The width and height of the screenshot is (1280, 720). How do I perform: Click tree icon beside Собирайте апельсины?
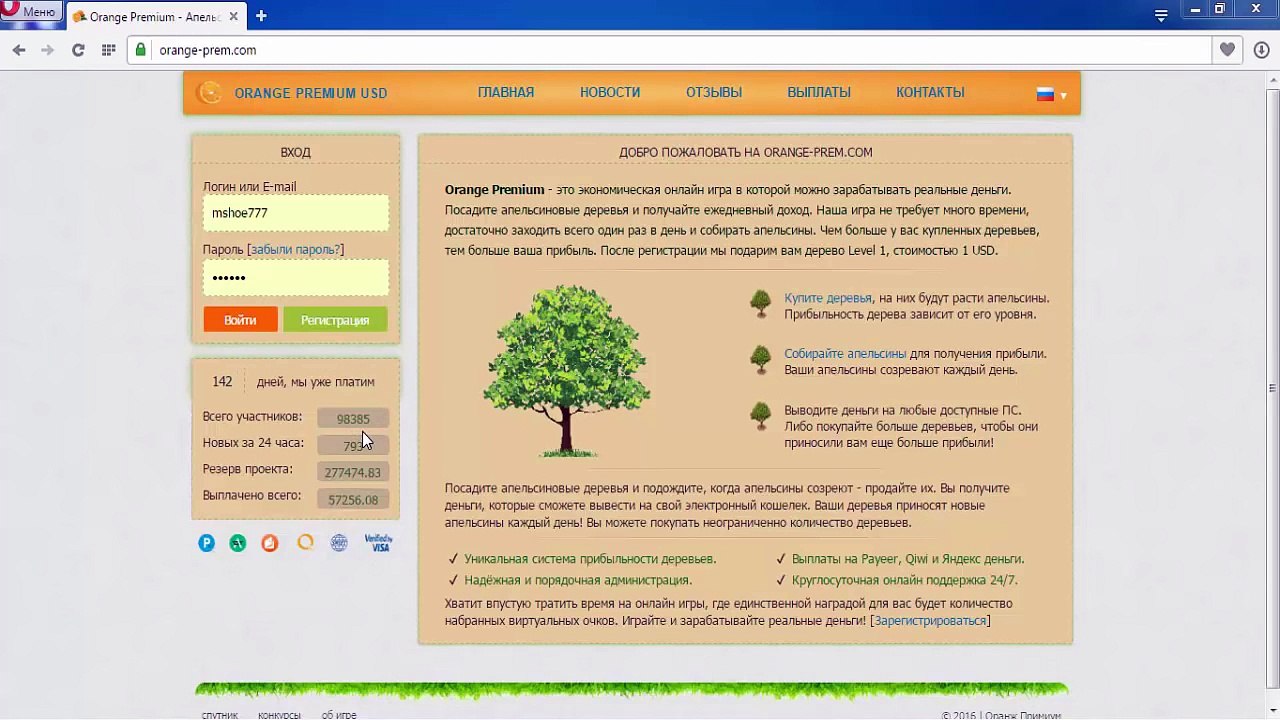tap(761, 361)
